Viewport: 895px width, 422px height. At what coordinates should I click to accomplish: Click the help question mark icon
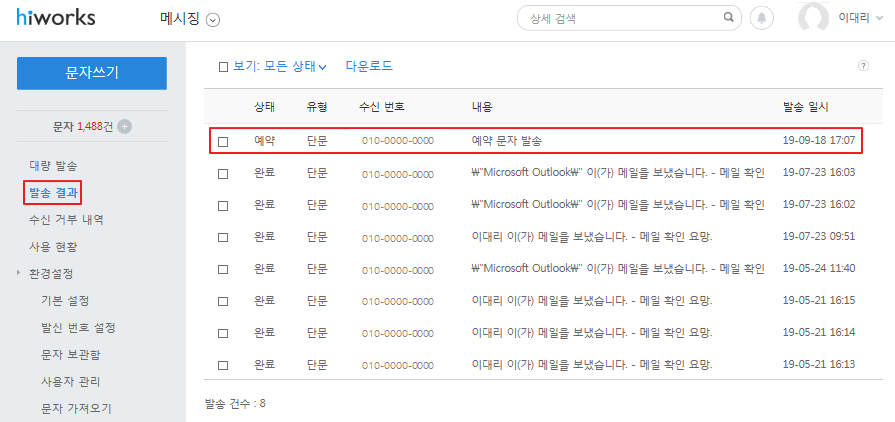863,66
